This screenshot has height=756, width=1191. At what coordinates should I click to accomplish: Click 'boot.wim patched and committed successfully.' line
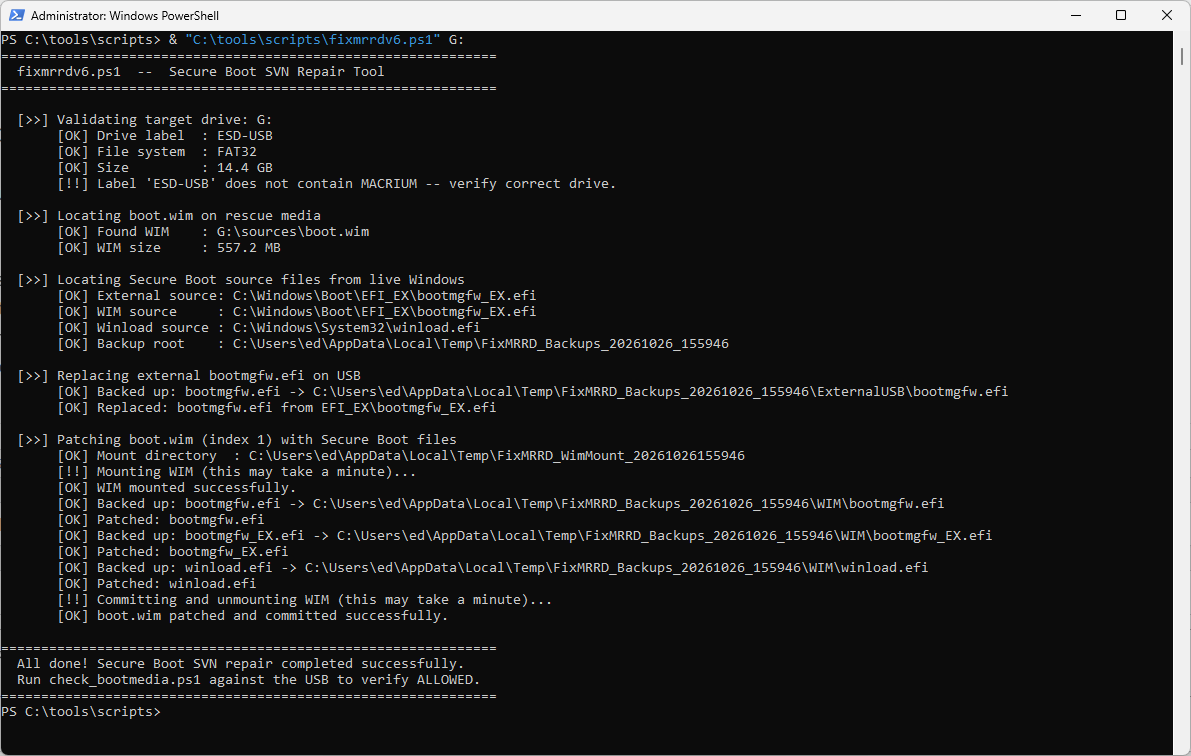pos(253,615)
